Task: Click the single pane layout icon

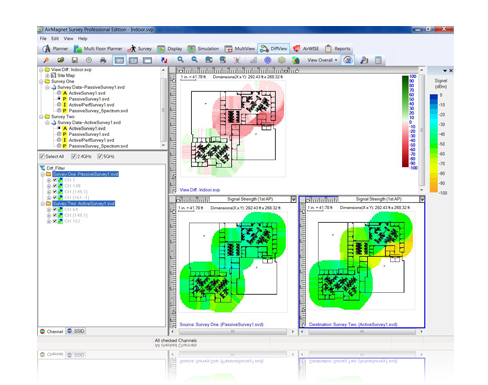Action: click(147, 60)
